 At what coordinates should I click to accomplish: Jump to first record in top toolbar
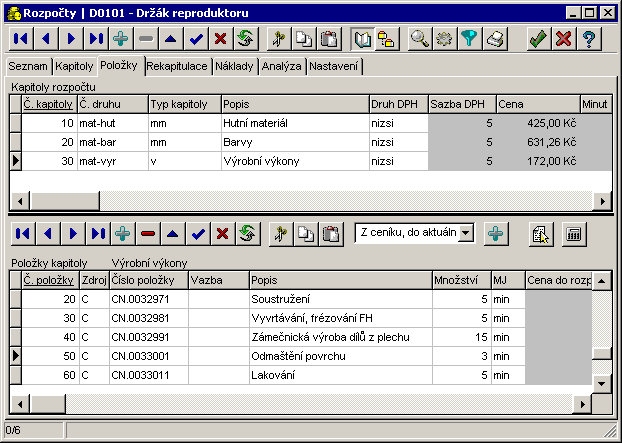[21, 39]
